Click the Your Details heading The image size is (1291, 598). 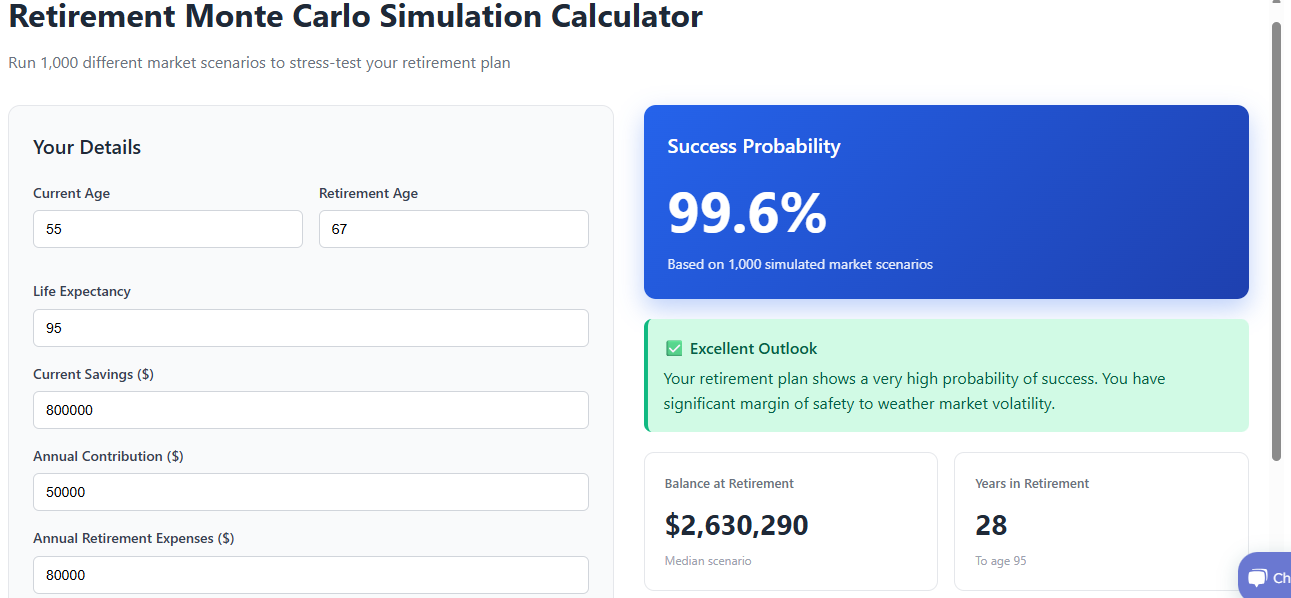tap(87, 148)
